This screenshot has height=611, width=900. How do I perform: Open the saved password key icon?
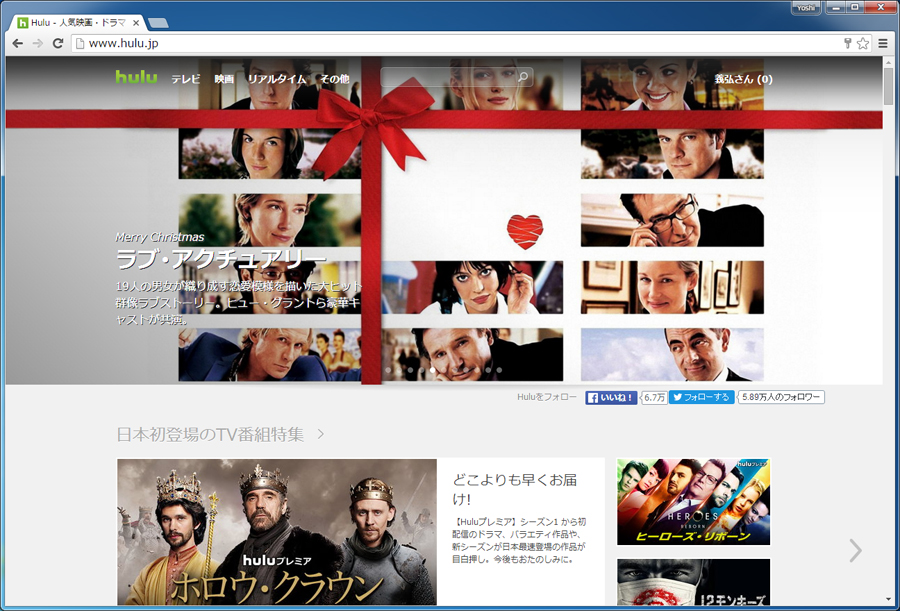pos(847,43)
